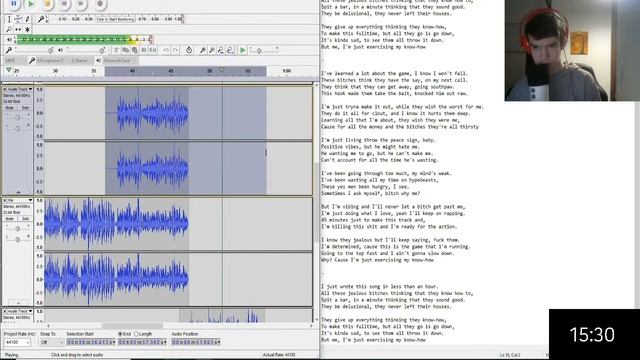Open the recording channels (Stereo) dropdown
The height and width of the screenshot is (360, 640).
tap(80, 60)
